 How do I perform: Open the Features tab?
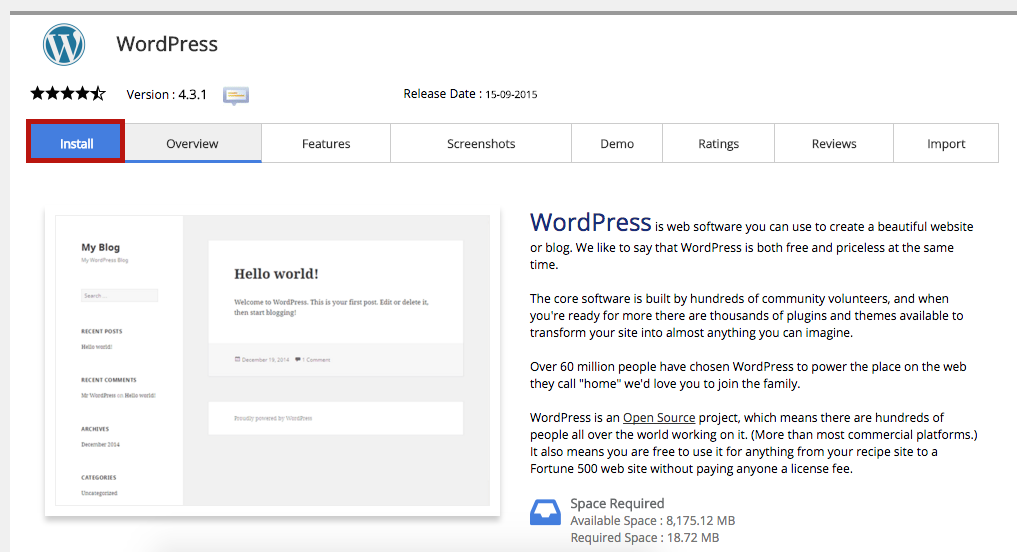[326, 143]
